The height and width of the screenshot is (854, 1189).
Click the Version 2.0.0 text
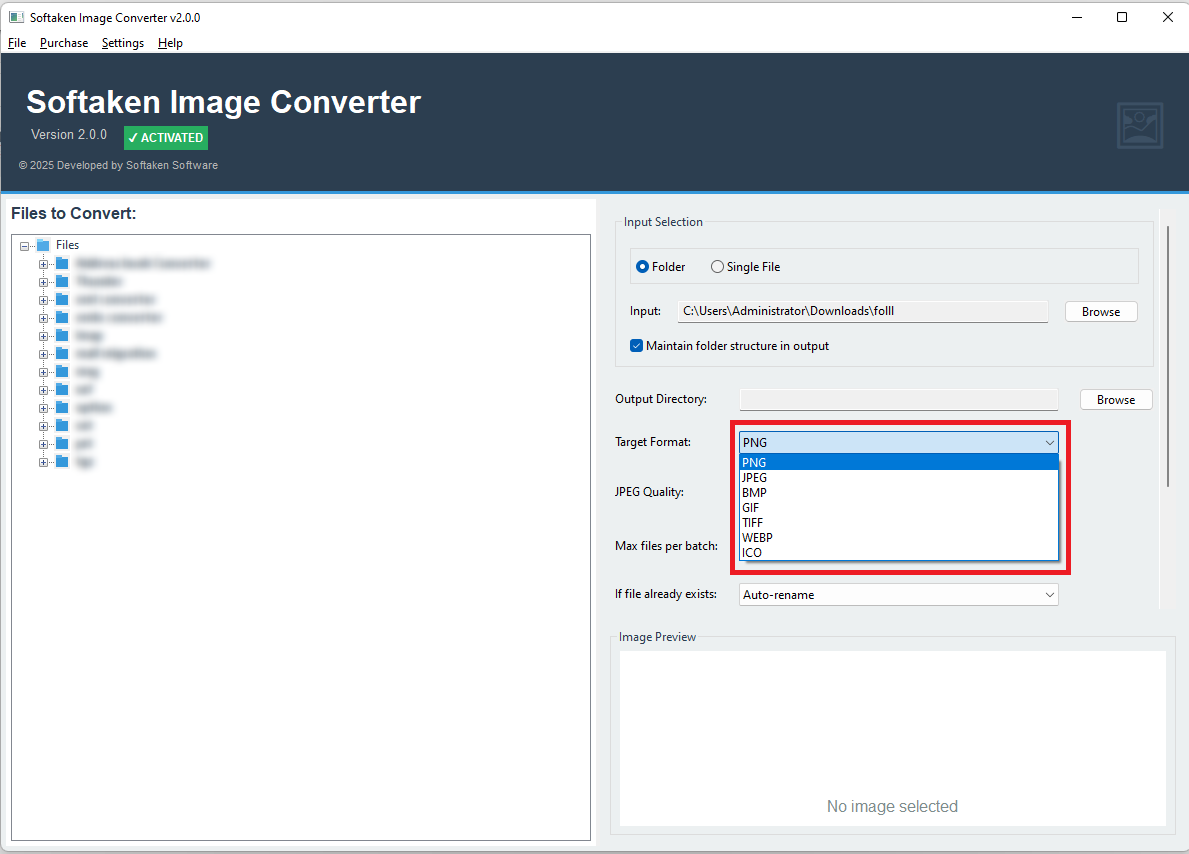point(69,135)
